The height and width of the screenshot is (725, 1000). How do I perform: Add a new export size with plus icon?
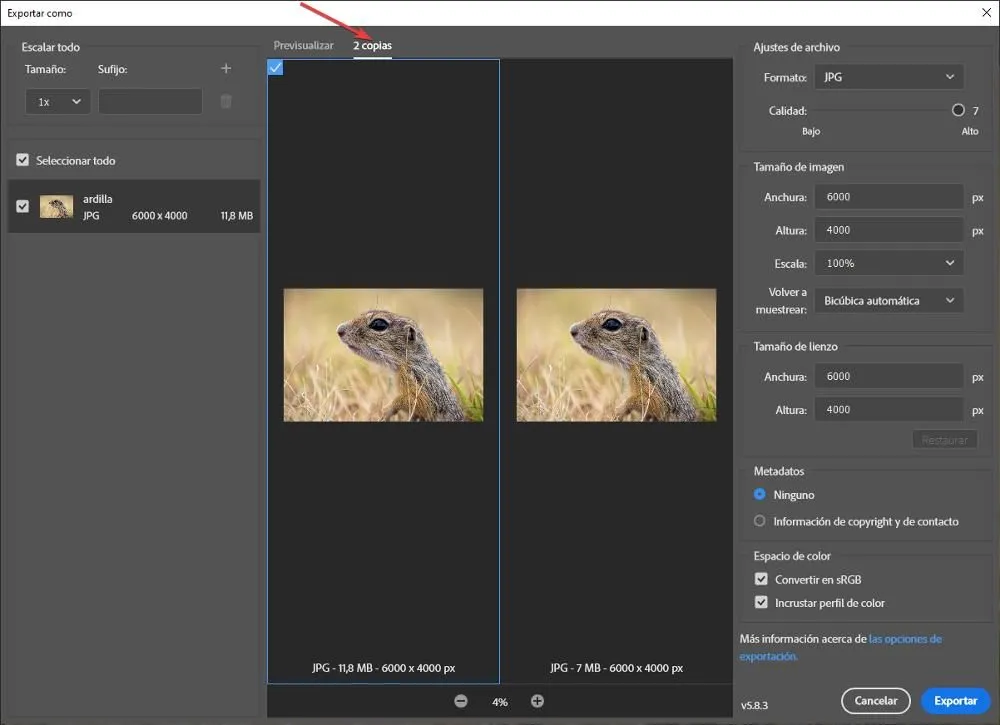[x=226, y=68]
